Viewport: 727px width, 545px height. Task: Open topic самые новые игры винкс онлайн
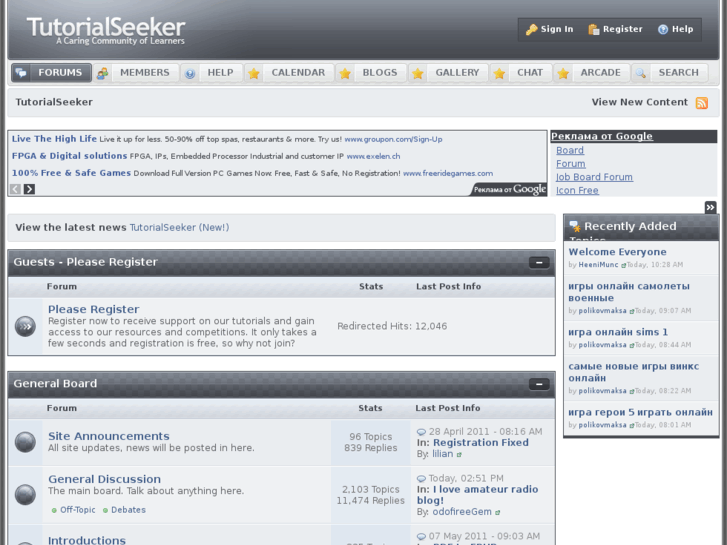click(634, 372)
